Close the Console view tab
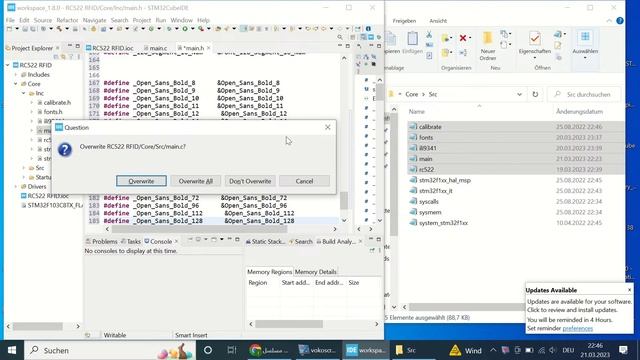 coord(176,241)
